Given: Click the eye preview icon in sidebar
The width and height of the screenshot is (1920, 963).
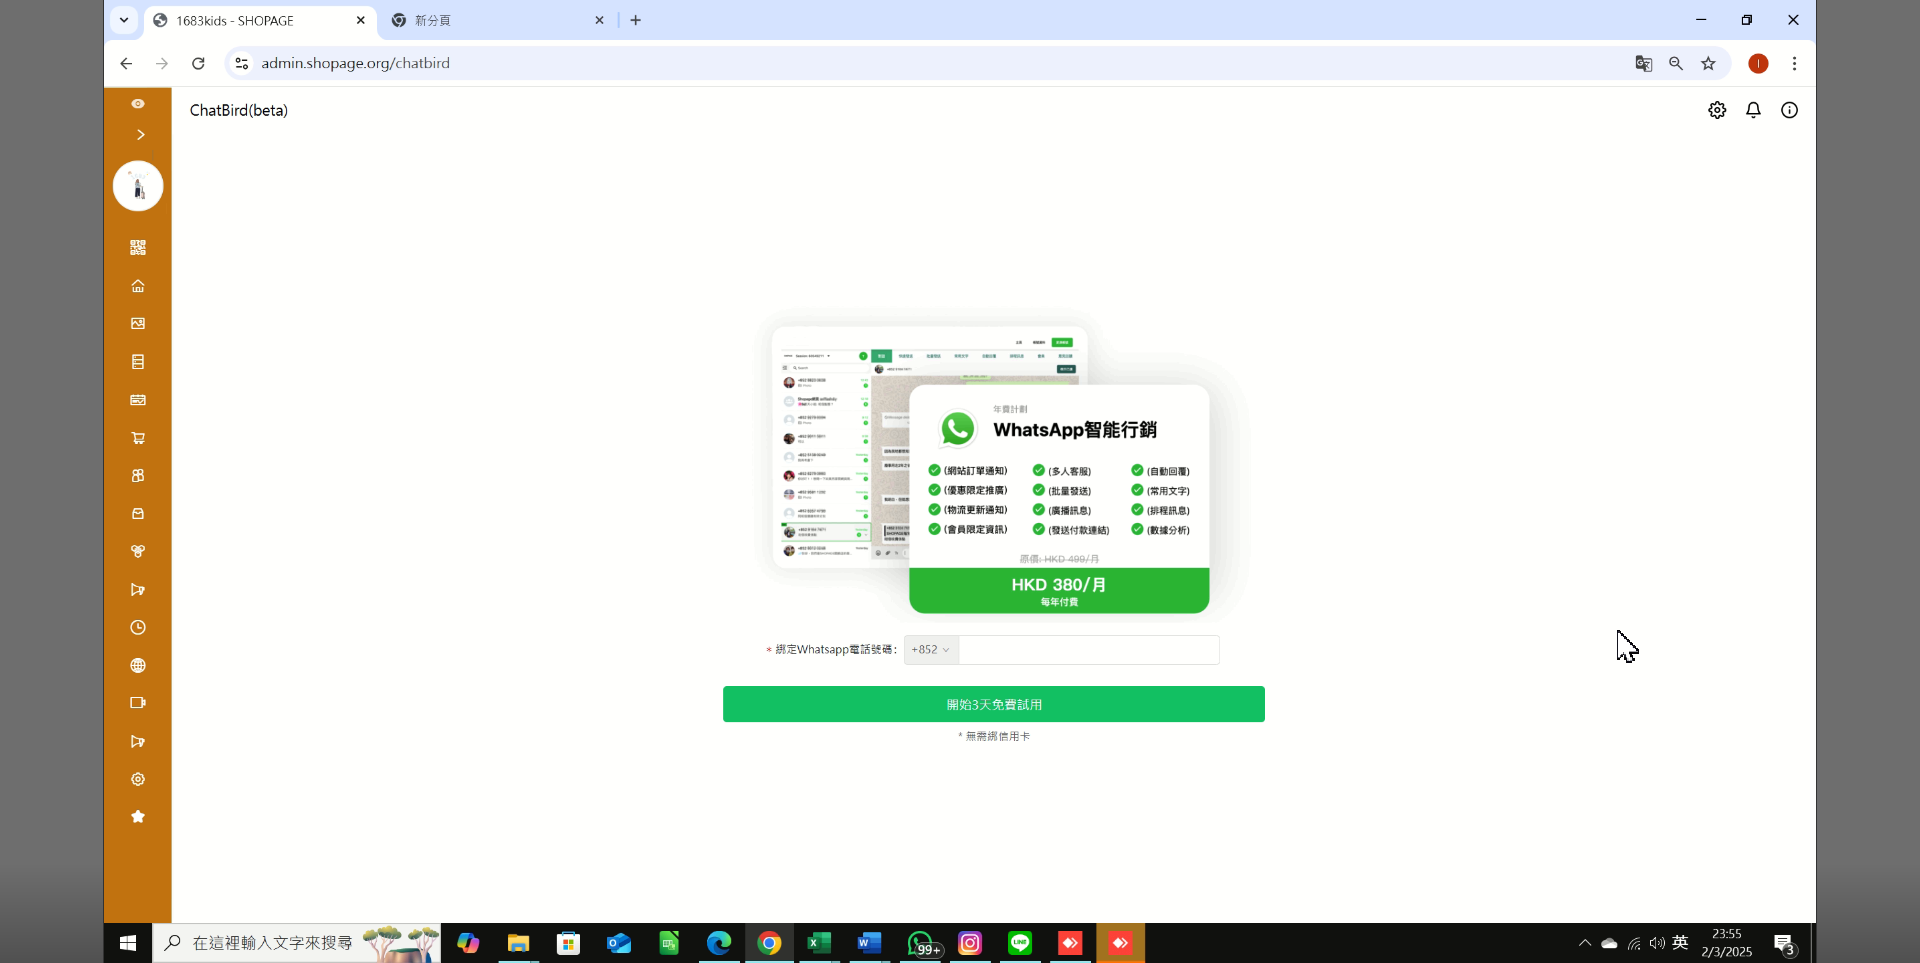Looking at the screenshot, I should pyautogui.click(x=138, y=104).
